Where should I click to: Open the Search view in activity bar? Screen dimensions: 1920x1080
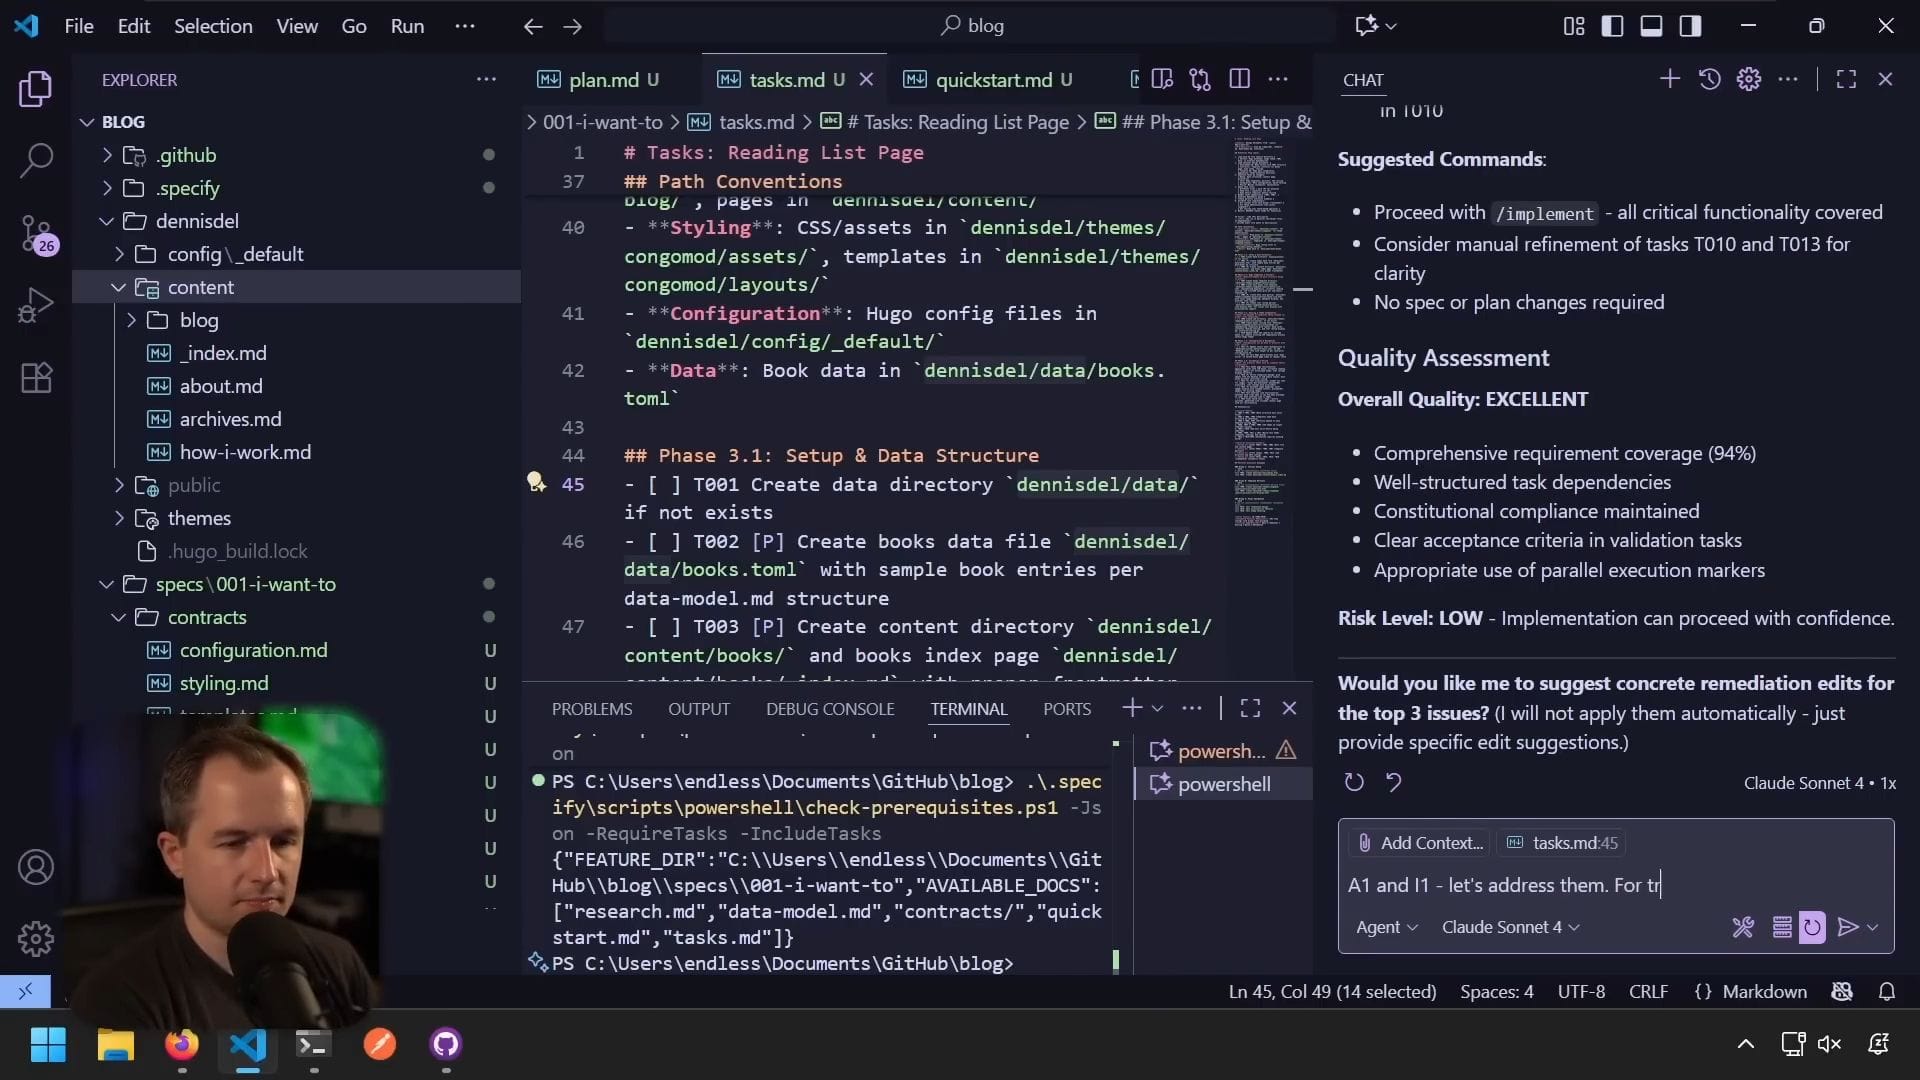coord(36,160)
